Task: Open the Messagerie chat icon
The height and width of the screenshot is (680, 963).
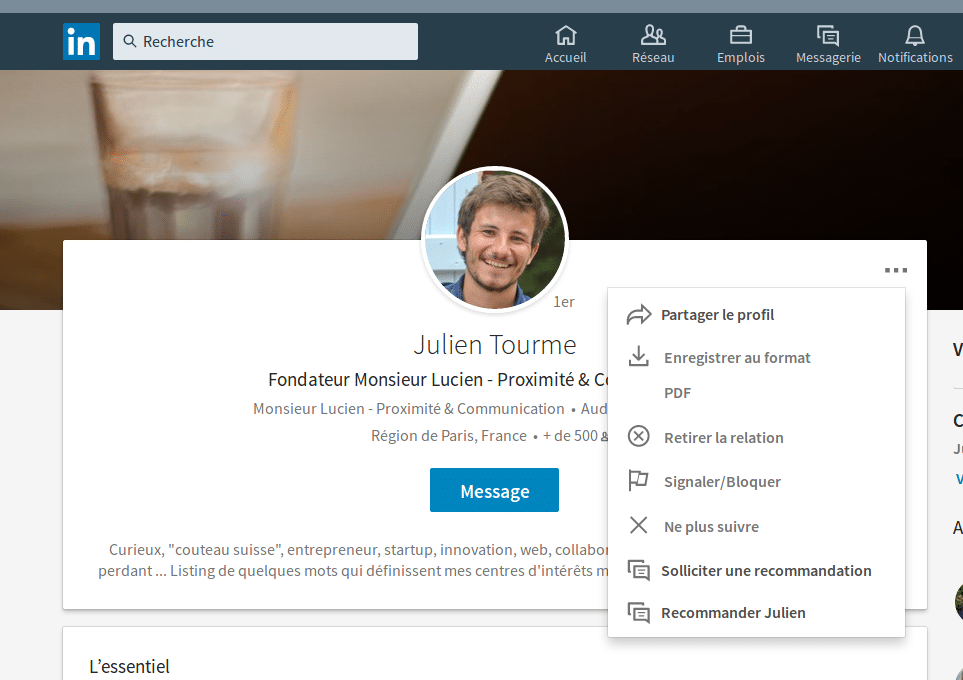Action: [828, 35]
